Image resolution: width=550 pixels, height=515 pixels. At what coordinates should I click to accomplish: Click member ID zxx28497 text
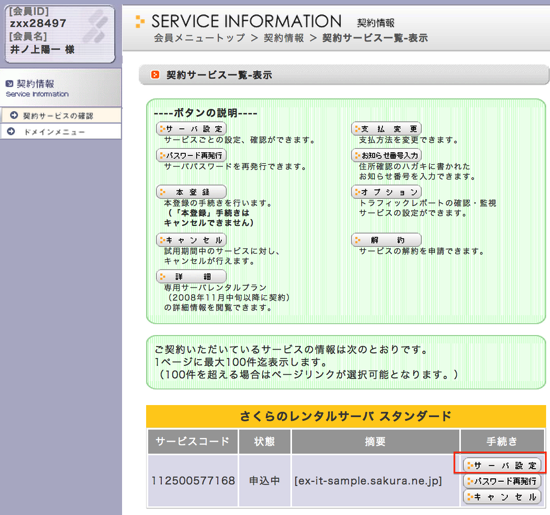coord(38,24)
